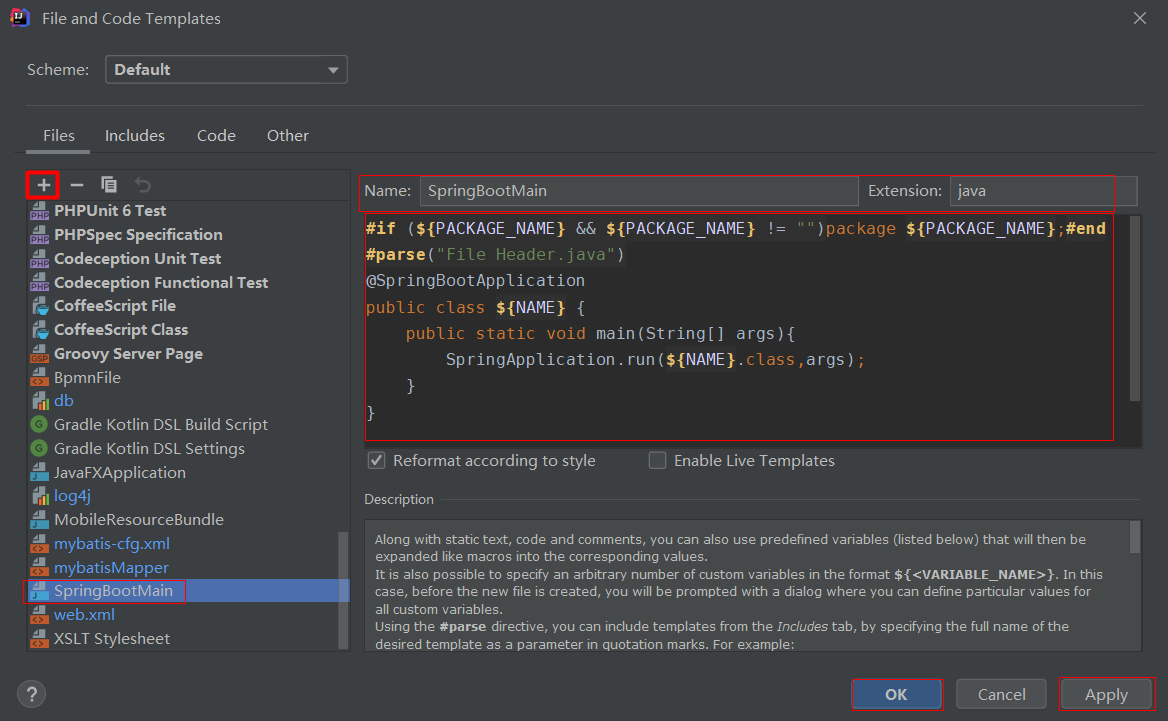The height and width of the screenshot is (721, 1168).
Task: Click the Codeception Functional Test icon
Action: [x=39, y=282]
